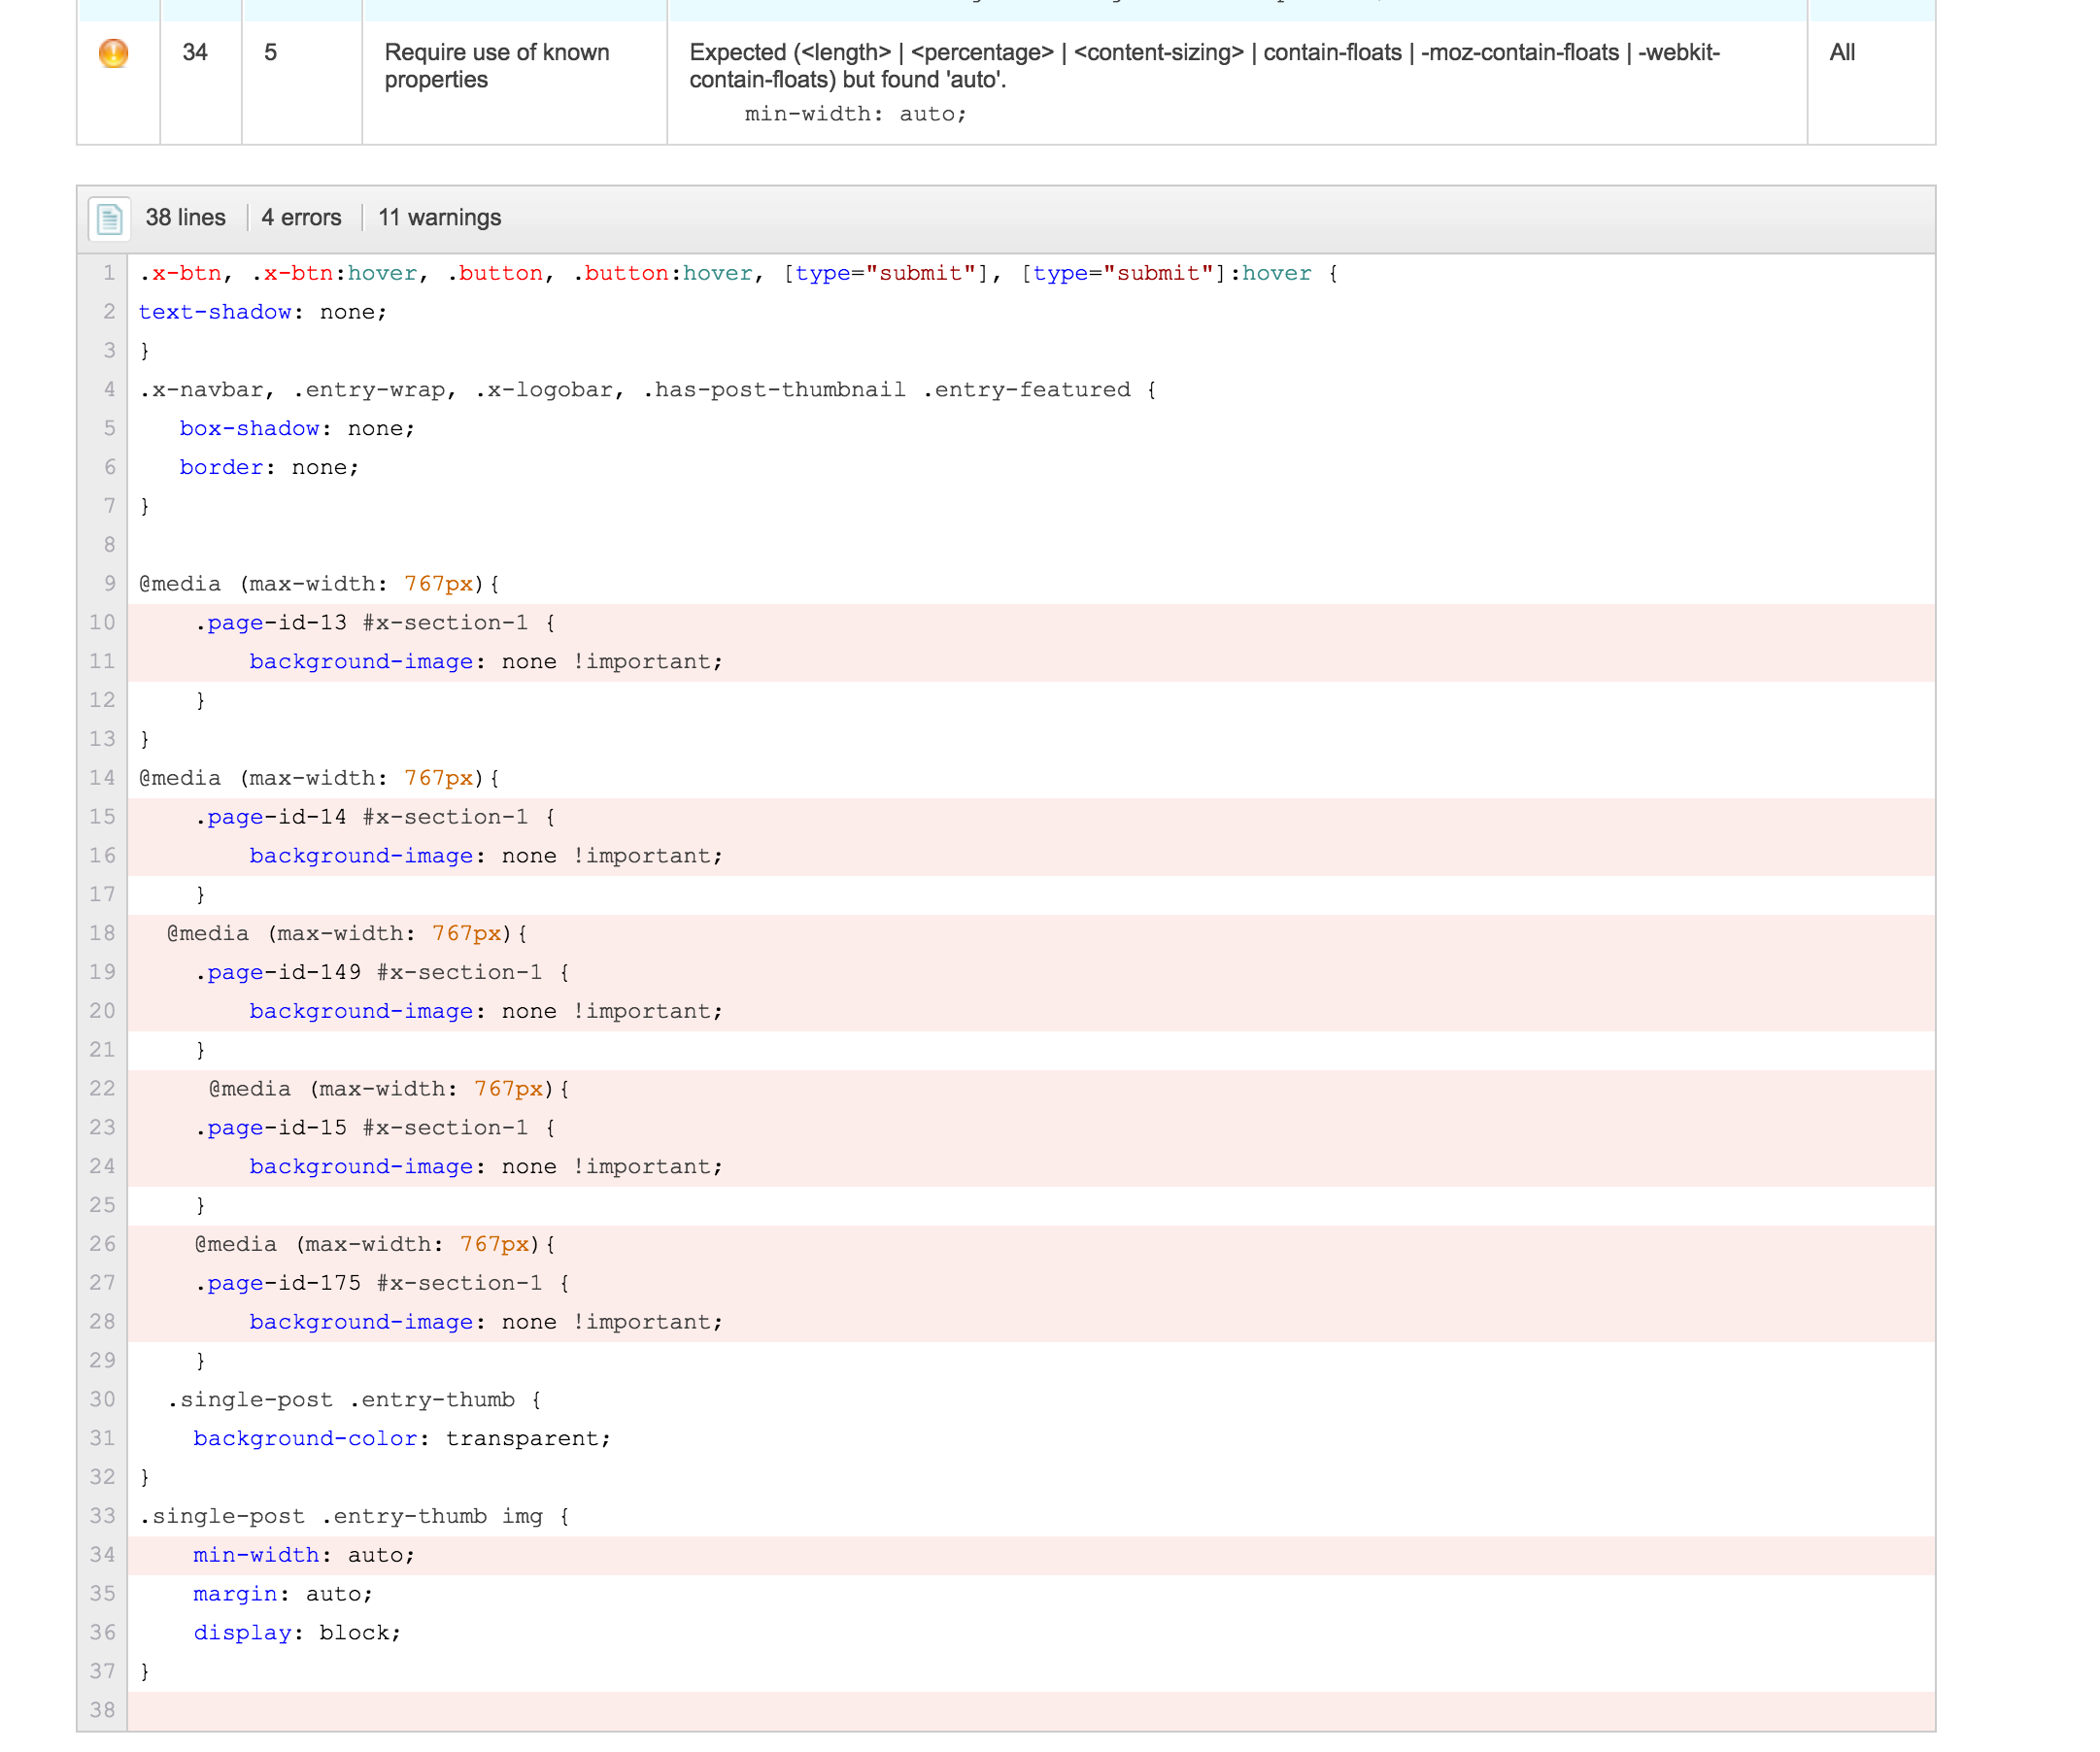Click the 'All' browsers cell in warning row
This screenshot has height=1752, width=2100.
[x=1842, y=53]
